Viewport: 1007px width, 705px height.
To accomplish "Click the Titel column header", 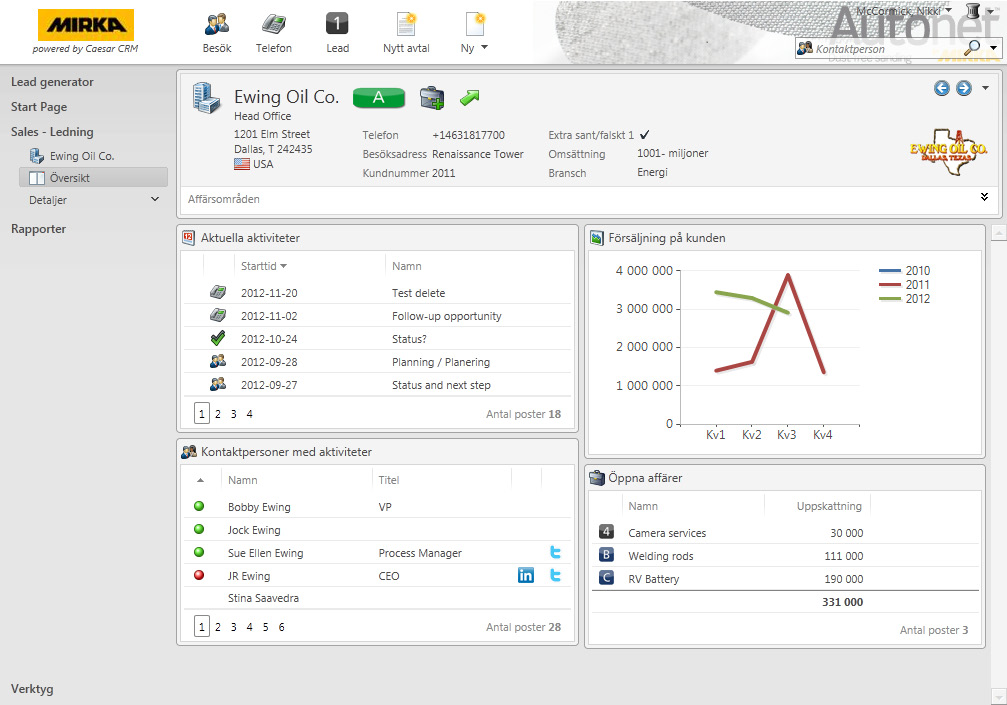I will click(x=389, y=480).
